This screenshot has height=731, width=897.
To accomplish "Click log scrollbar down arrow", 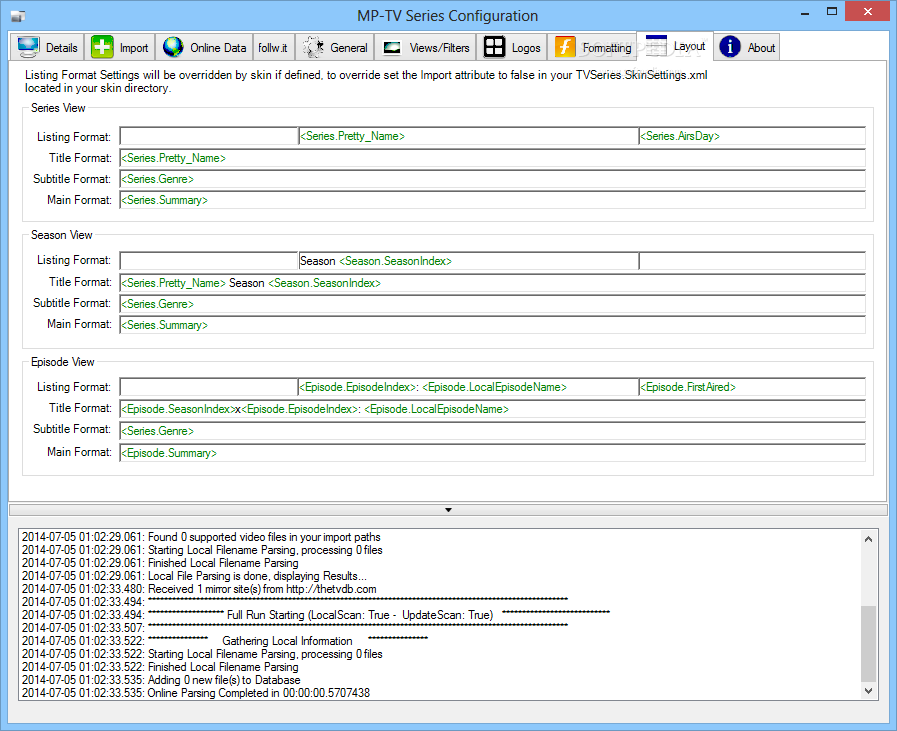I will tap(868, 691).
